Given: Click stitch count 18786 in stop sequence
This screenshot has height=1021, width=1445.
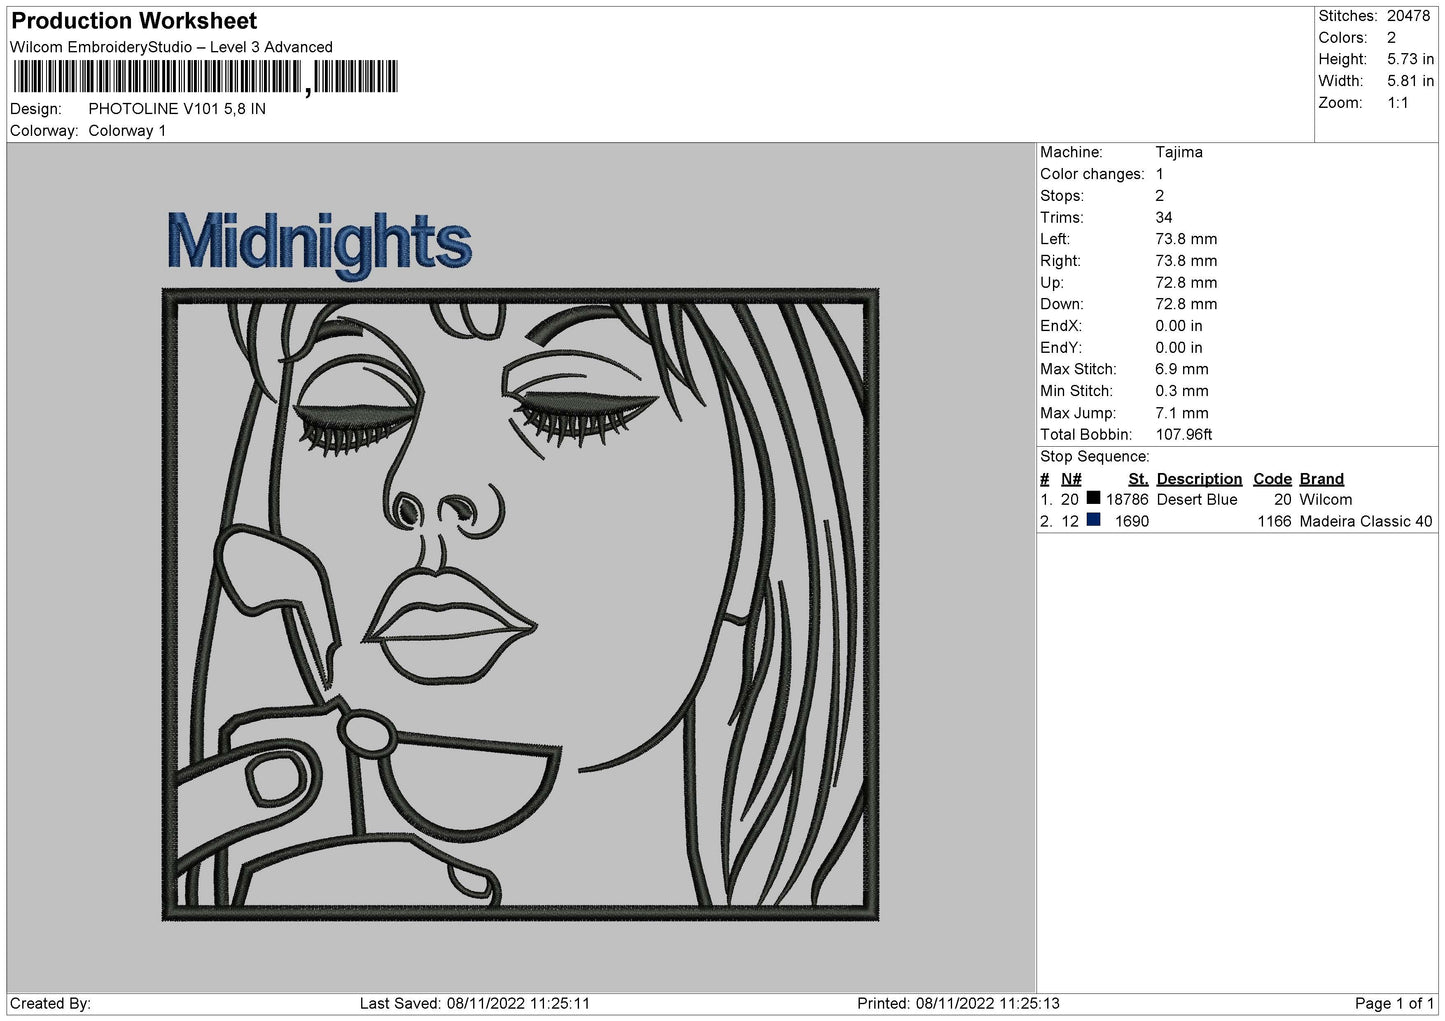Looking at the screenshot, I should point(1127,500).
